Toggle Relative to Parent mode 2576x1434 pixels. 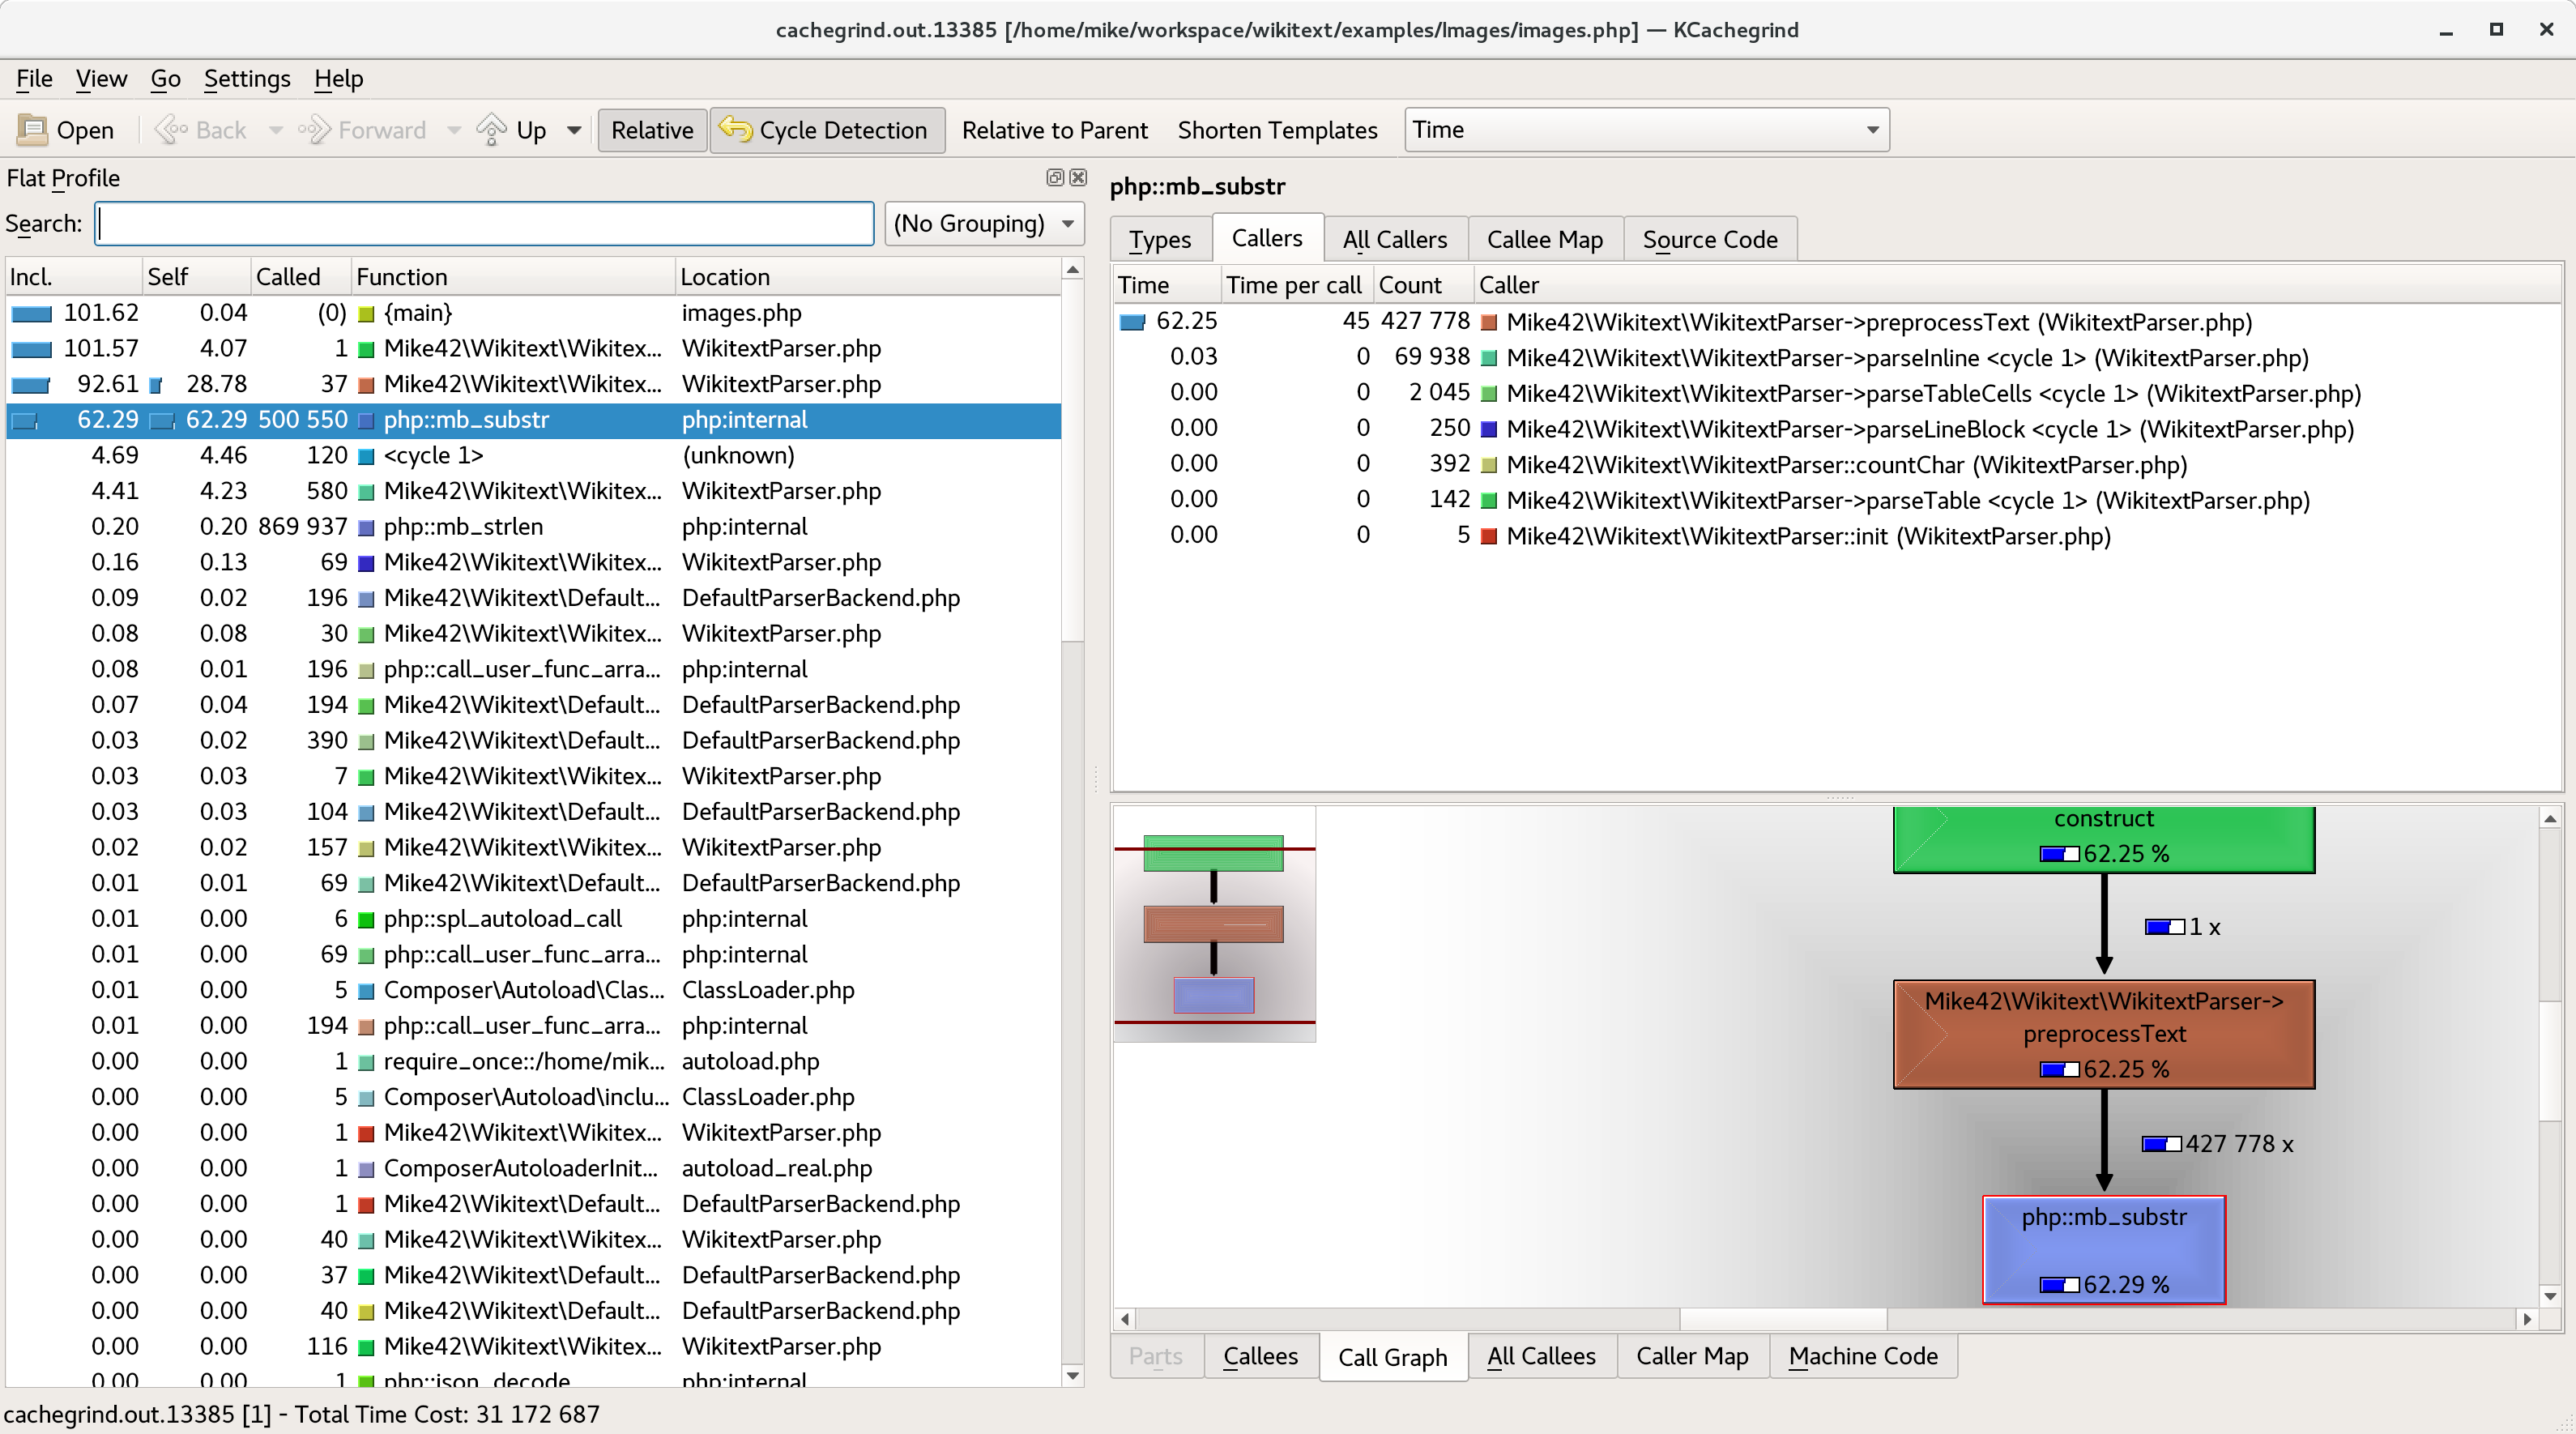pyautogui.click(x=1054, y=130)
